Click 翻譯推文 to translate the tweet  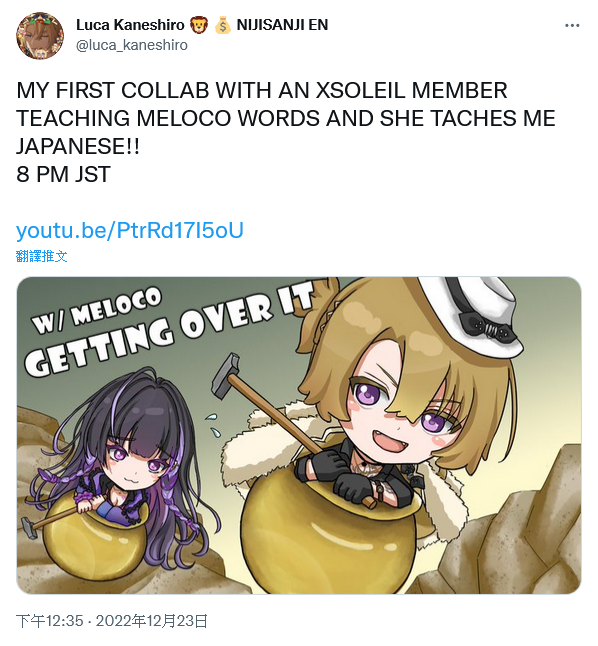pyautogui.click(x=42, y=256)
